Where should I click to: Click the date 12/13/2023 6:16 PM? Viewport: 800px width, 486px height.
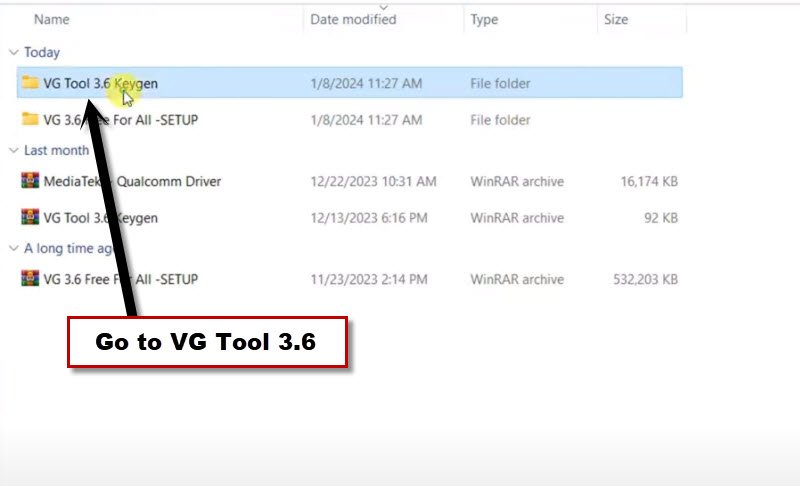[x=369, y=218]
